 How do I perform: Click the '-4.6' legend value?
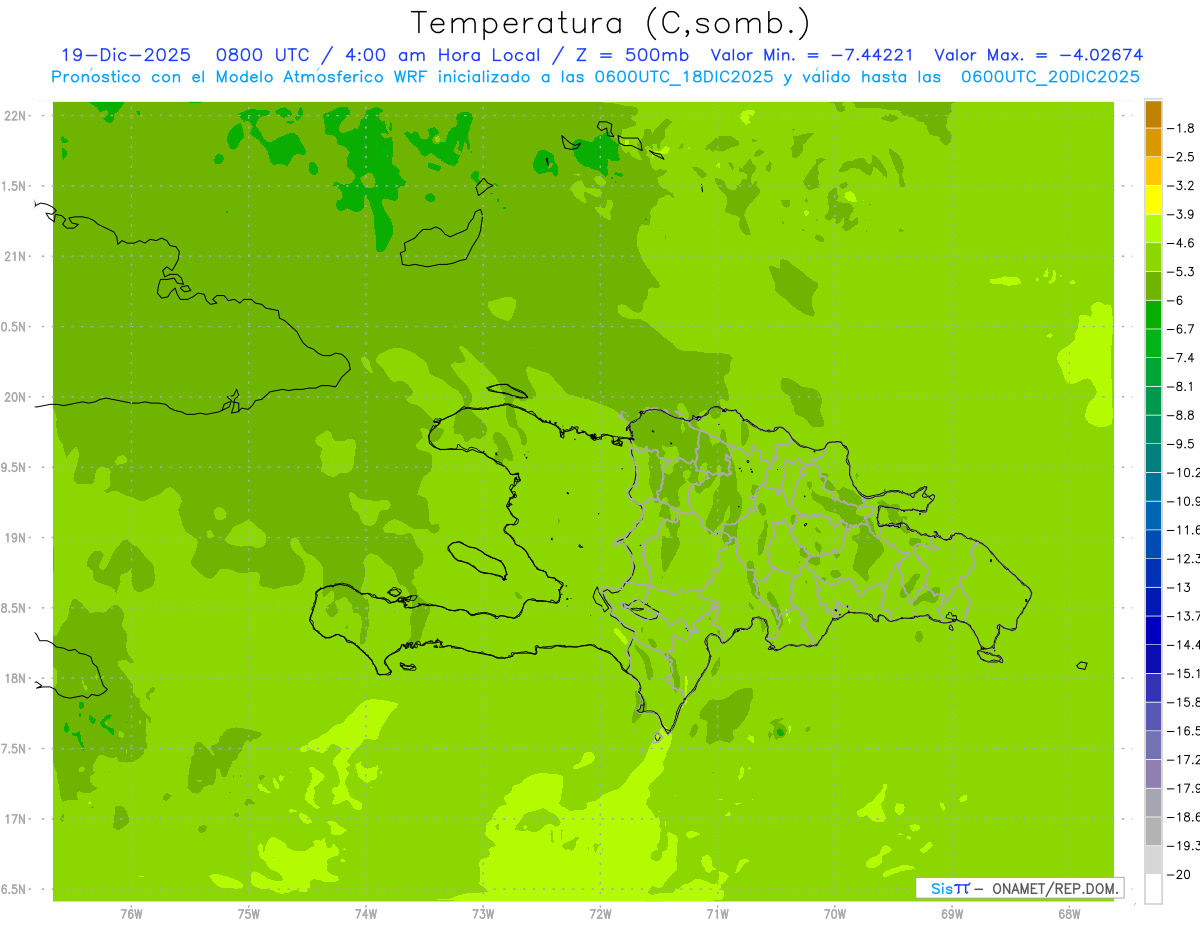point(1181,243)
